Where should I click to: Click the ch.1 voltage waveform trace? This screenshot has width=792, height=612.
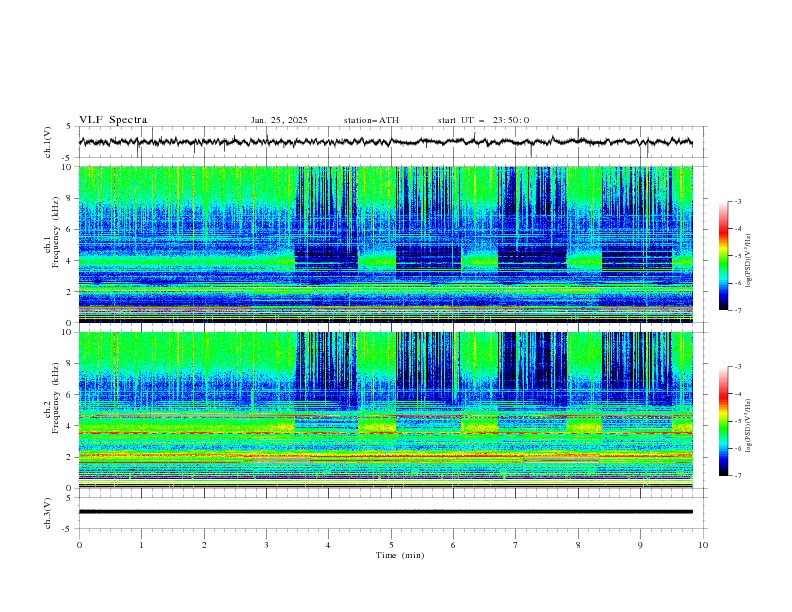385,142
